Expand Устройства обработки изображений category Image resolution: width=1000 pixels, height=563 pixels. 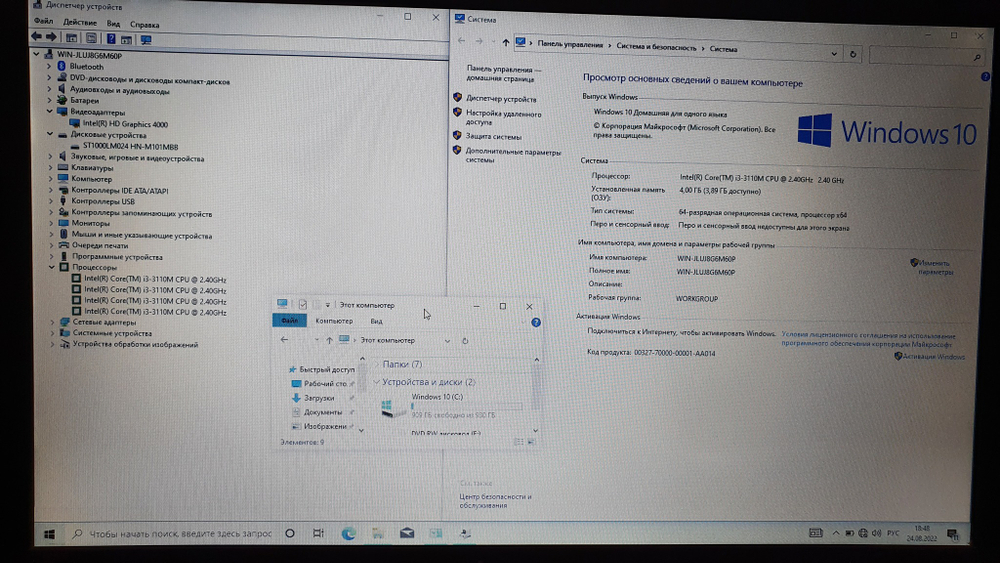click(52, 344)
